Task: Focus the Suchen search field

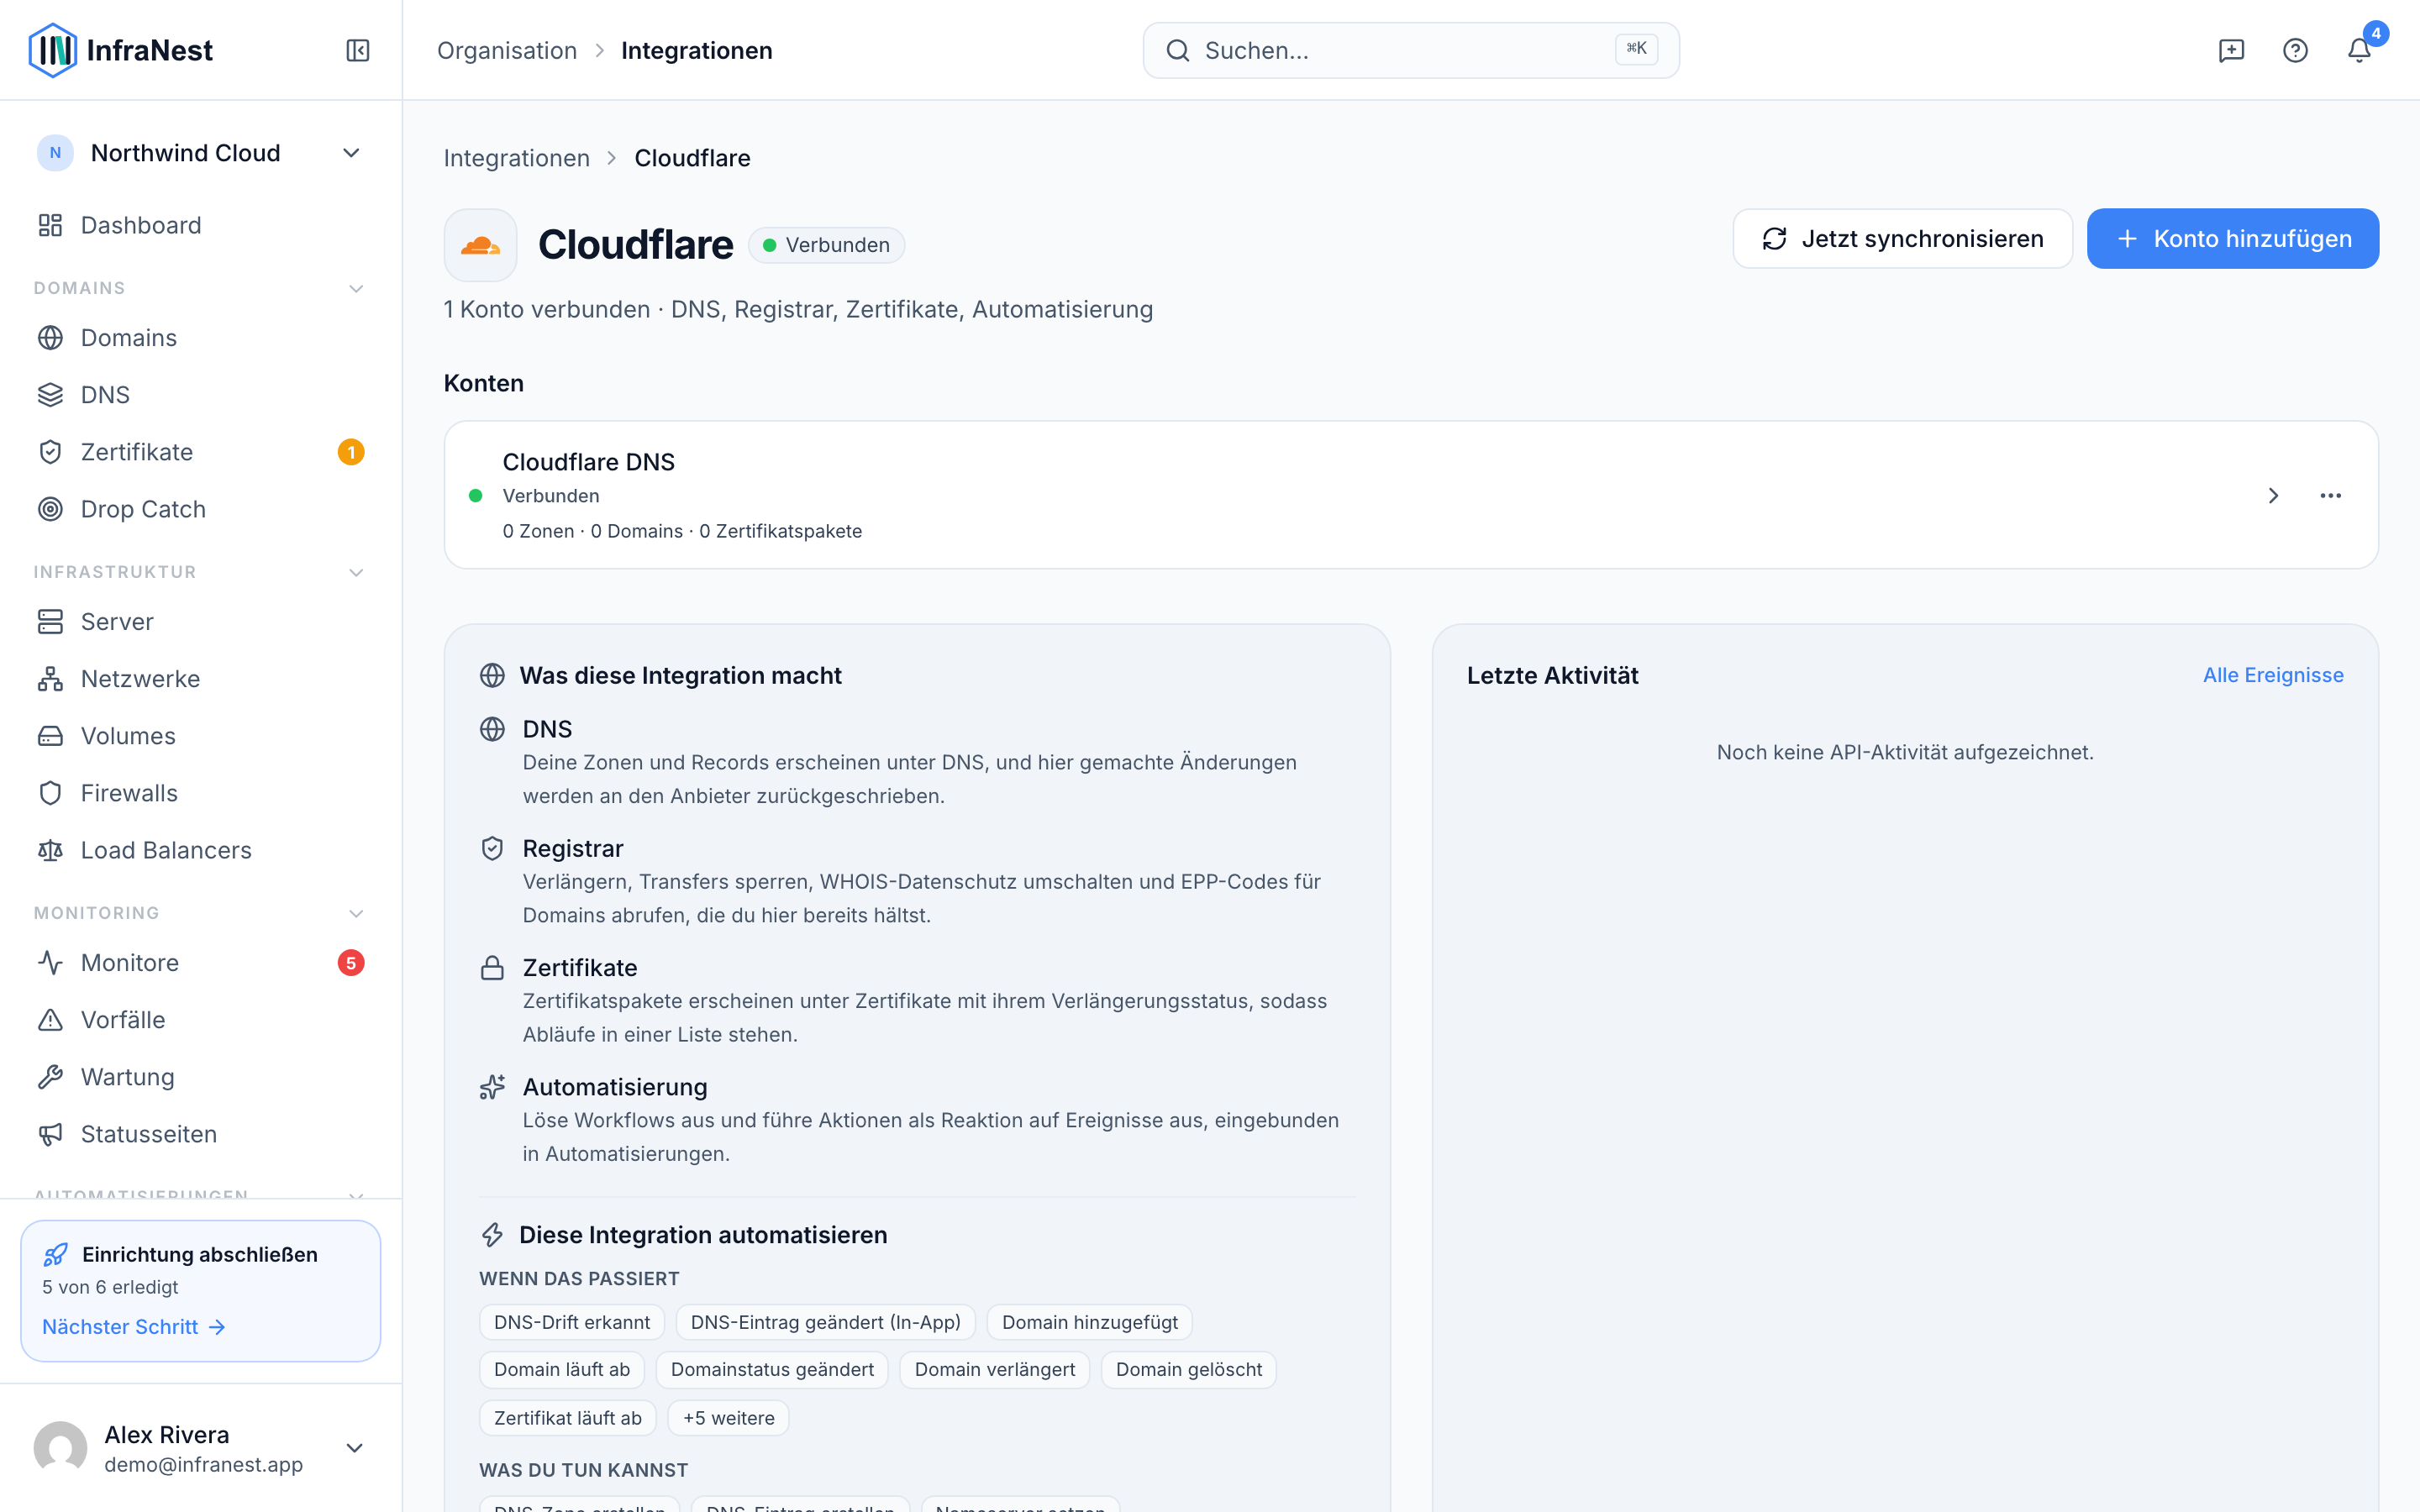Action: [x=1411, y=50]
